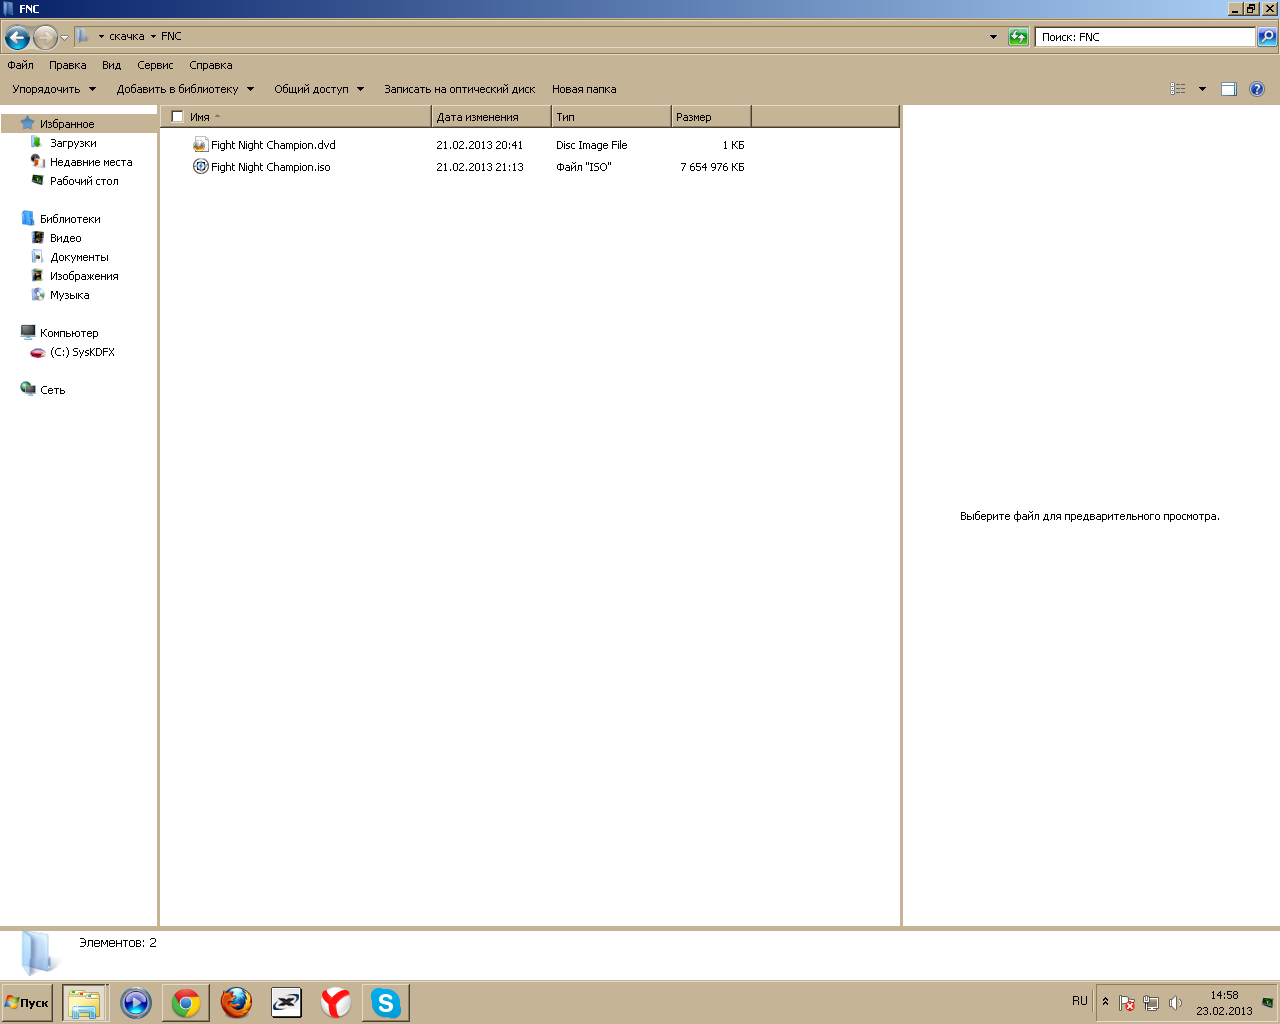Open help with the question mark icon

pyautogui.click(x=1257, y=89)
